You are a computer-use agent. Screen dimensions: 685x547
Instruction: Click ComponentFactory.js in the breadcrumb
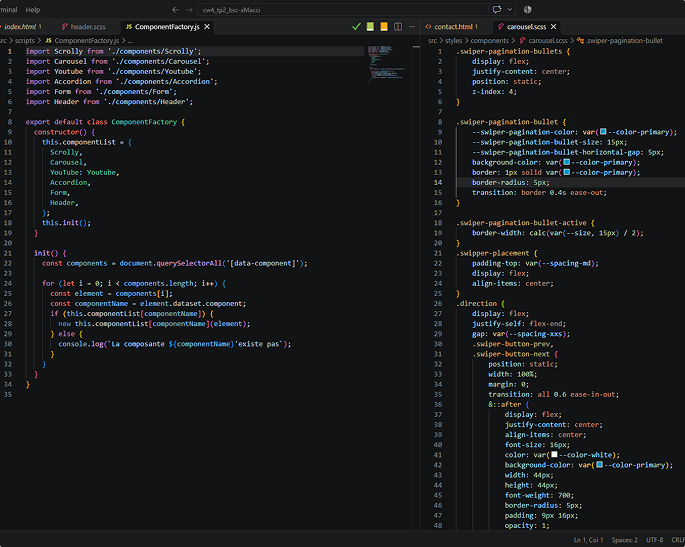point(86,41)
